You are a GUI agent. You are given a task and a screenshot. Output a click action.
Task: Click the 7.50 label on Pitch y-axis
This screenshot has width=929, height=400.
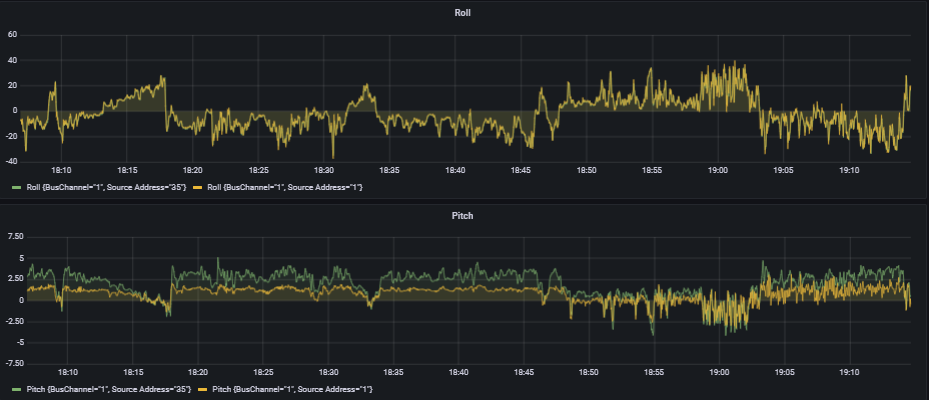[15, 236]
